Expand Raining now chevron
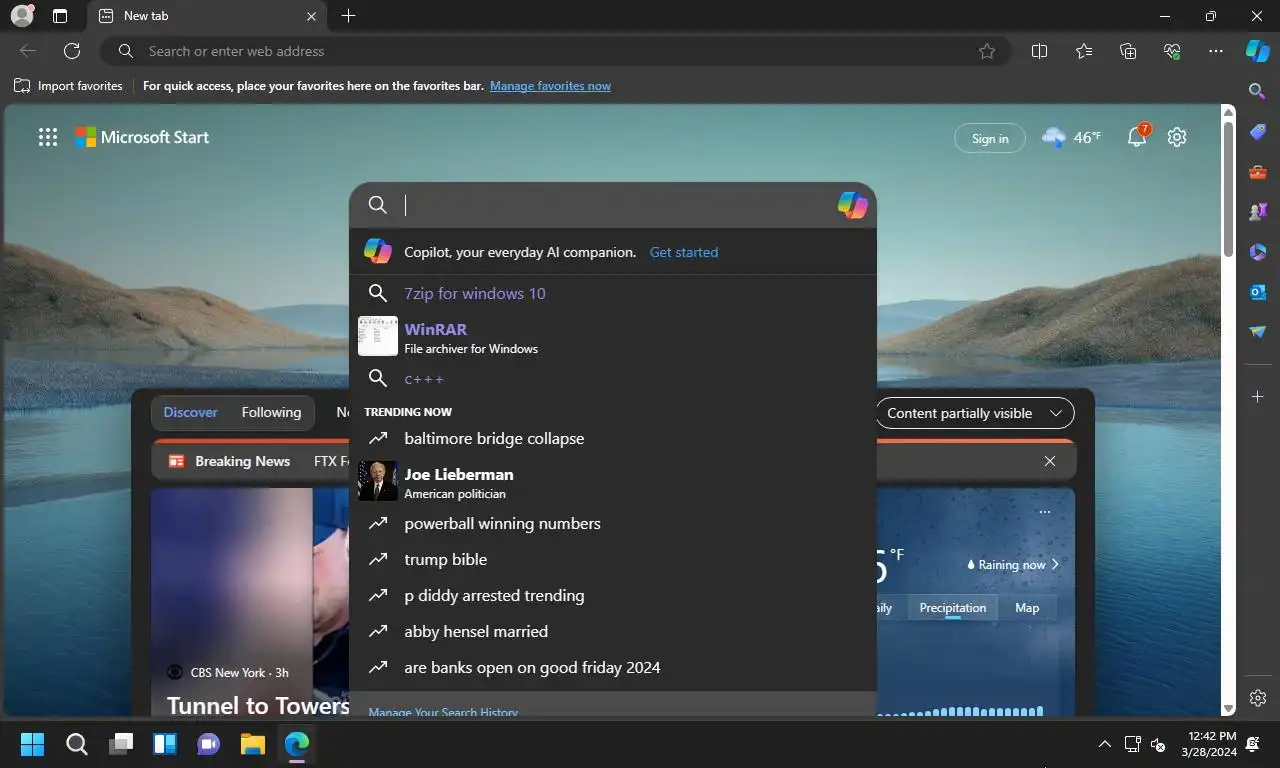The height and width of the screenshot is (768, 1280). pyautogui.click(x=1055, y=564)
